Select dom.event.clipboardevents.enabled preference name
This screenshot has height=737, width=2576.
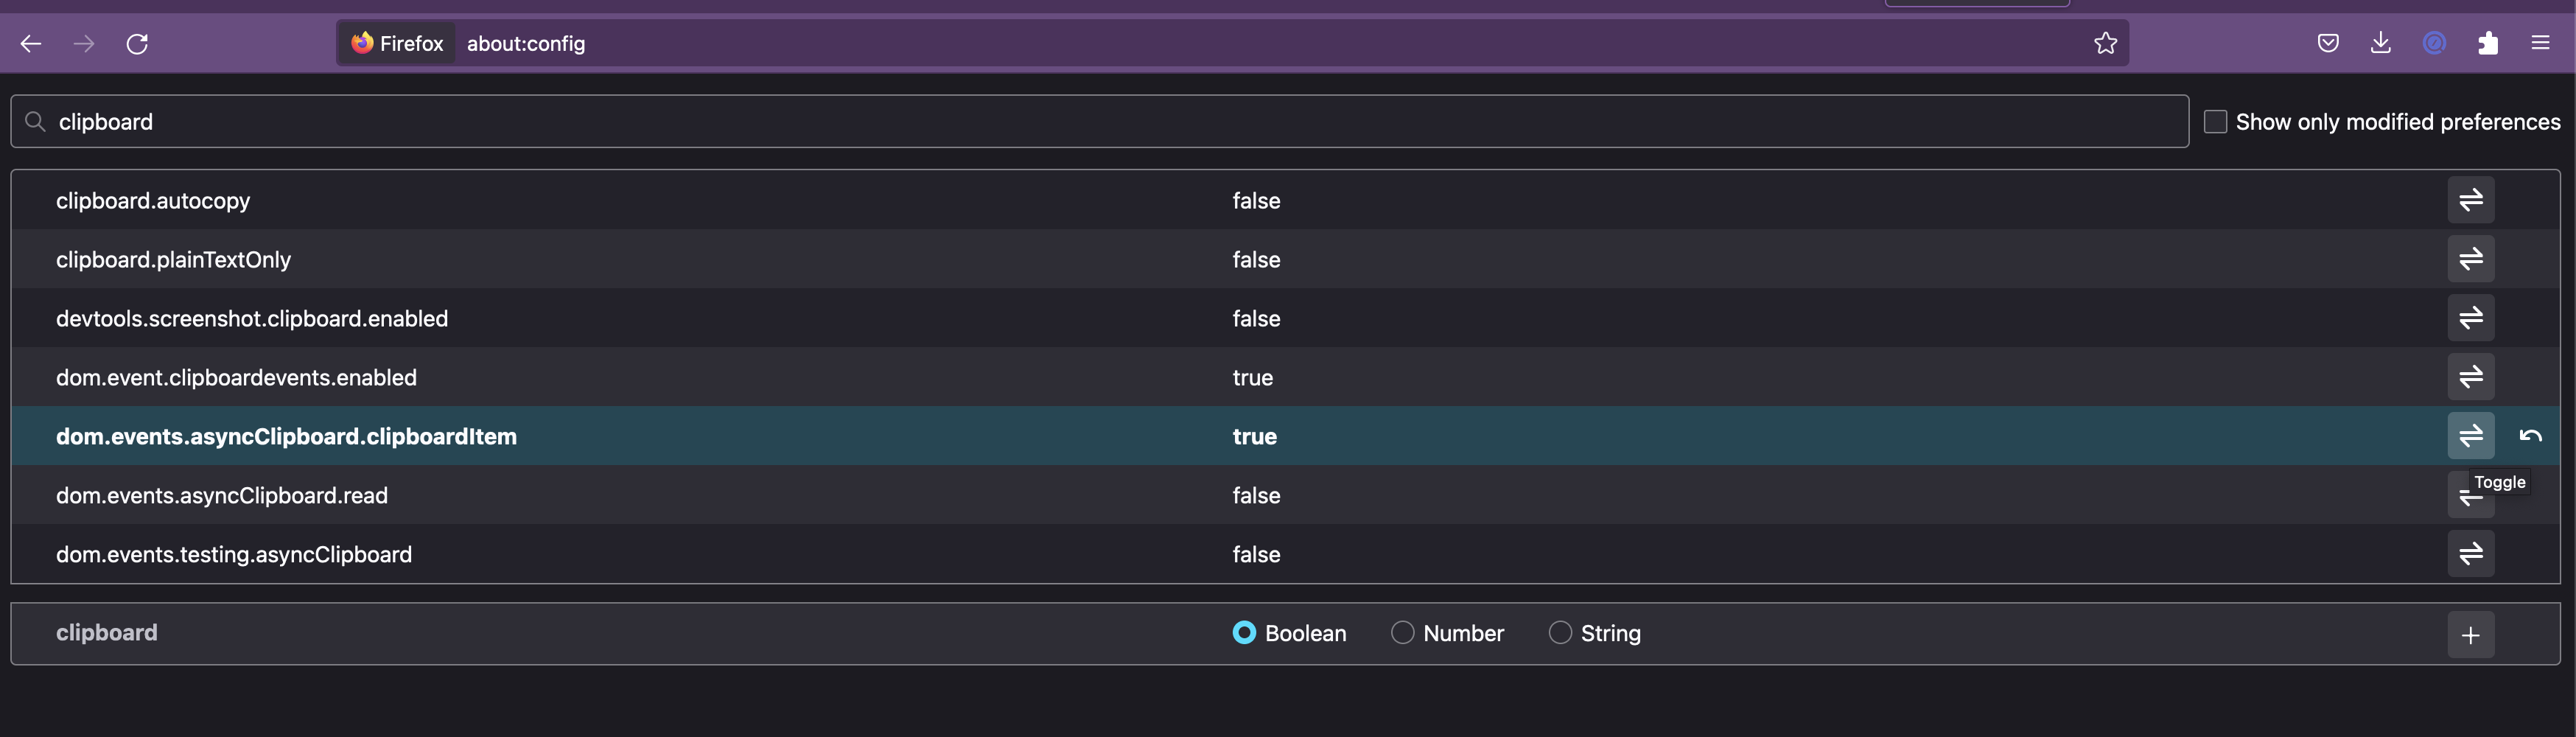tap(236, 378)
